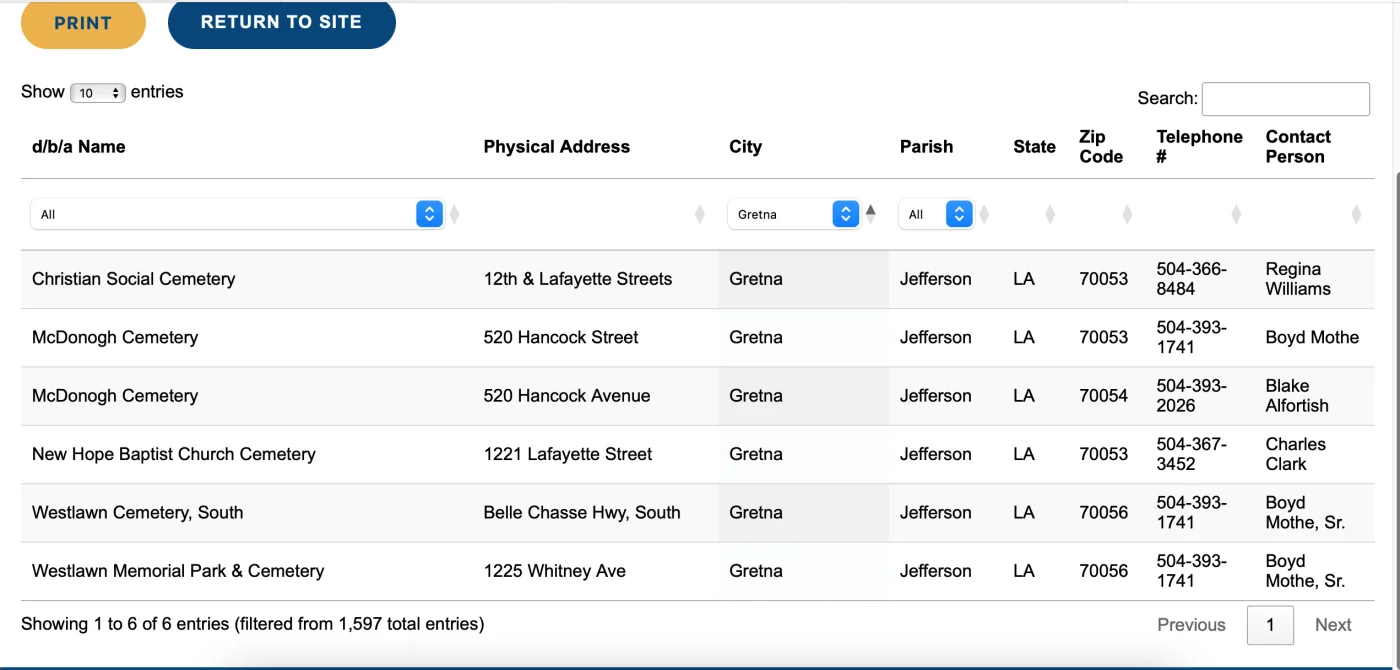Click the Westlawn Memorial Park & Cemetery entry
Image resolution: width=1400 pixels, height=670 pixels.
point(178,571)
